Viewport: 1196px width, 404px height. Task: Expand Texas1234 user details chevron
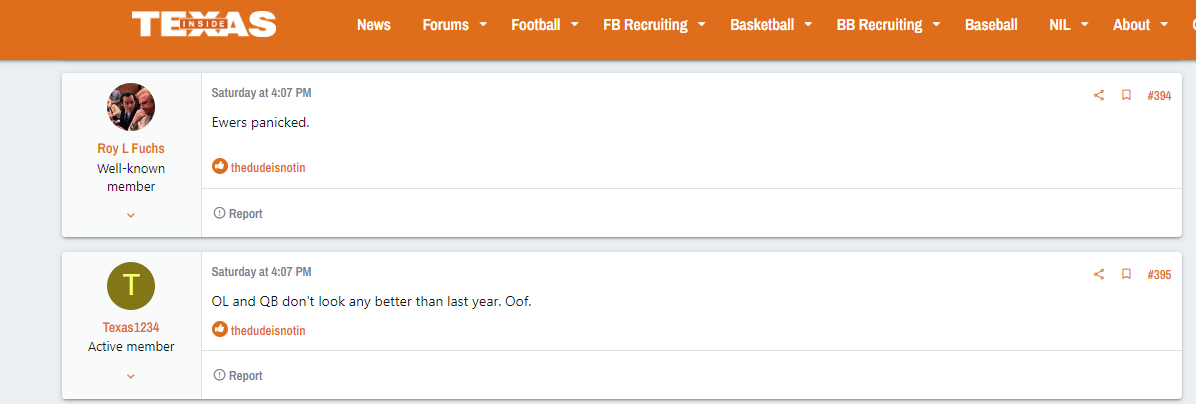click(130, 377)
